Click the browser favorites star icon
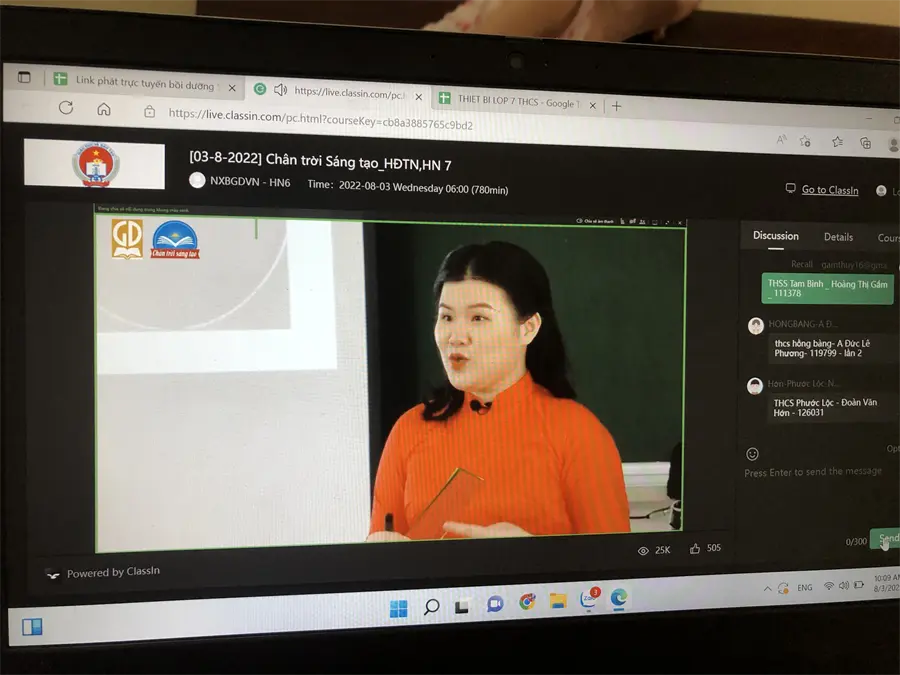 tap(837, 141)
